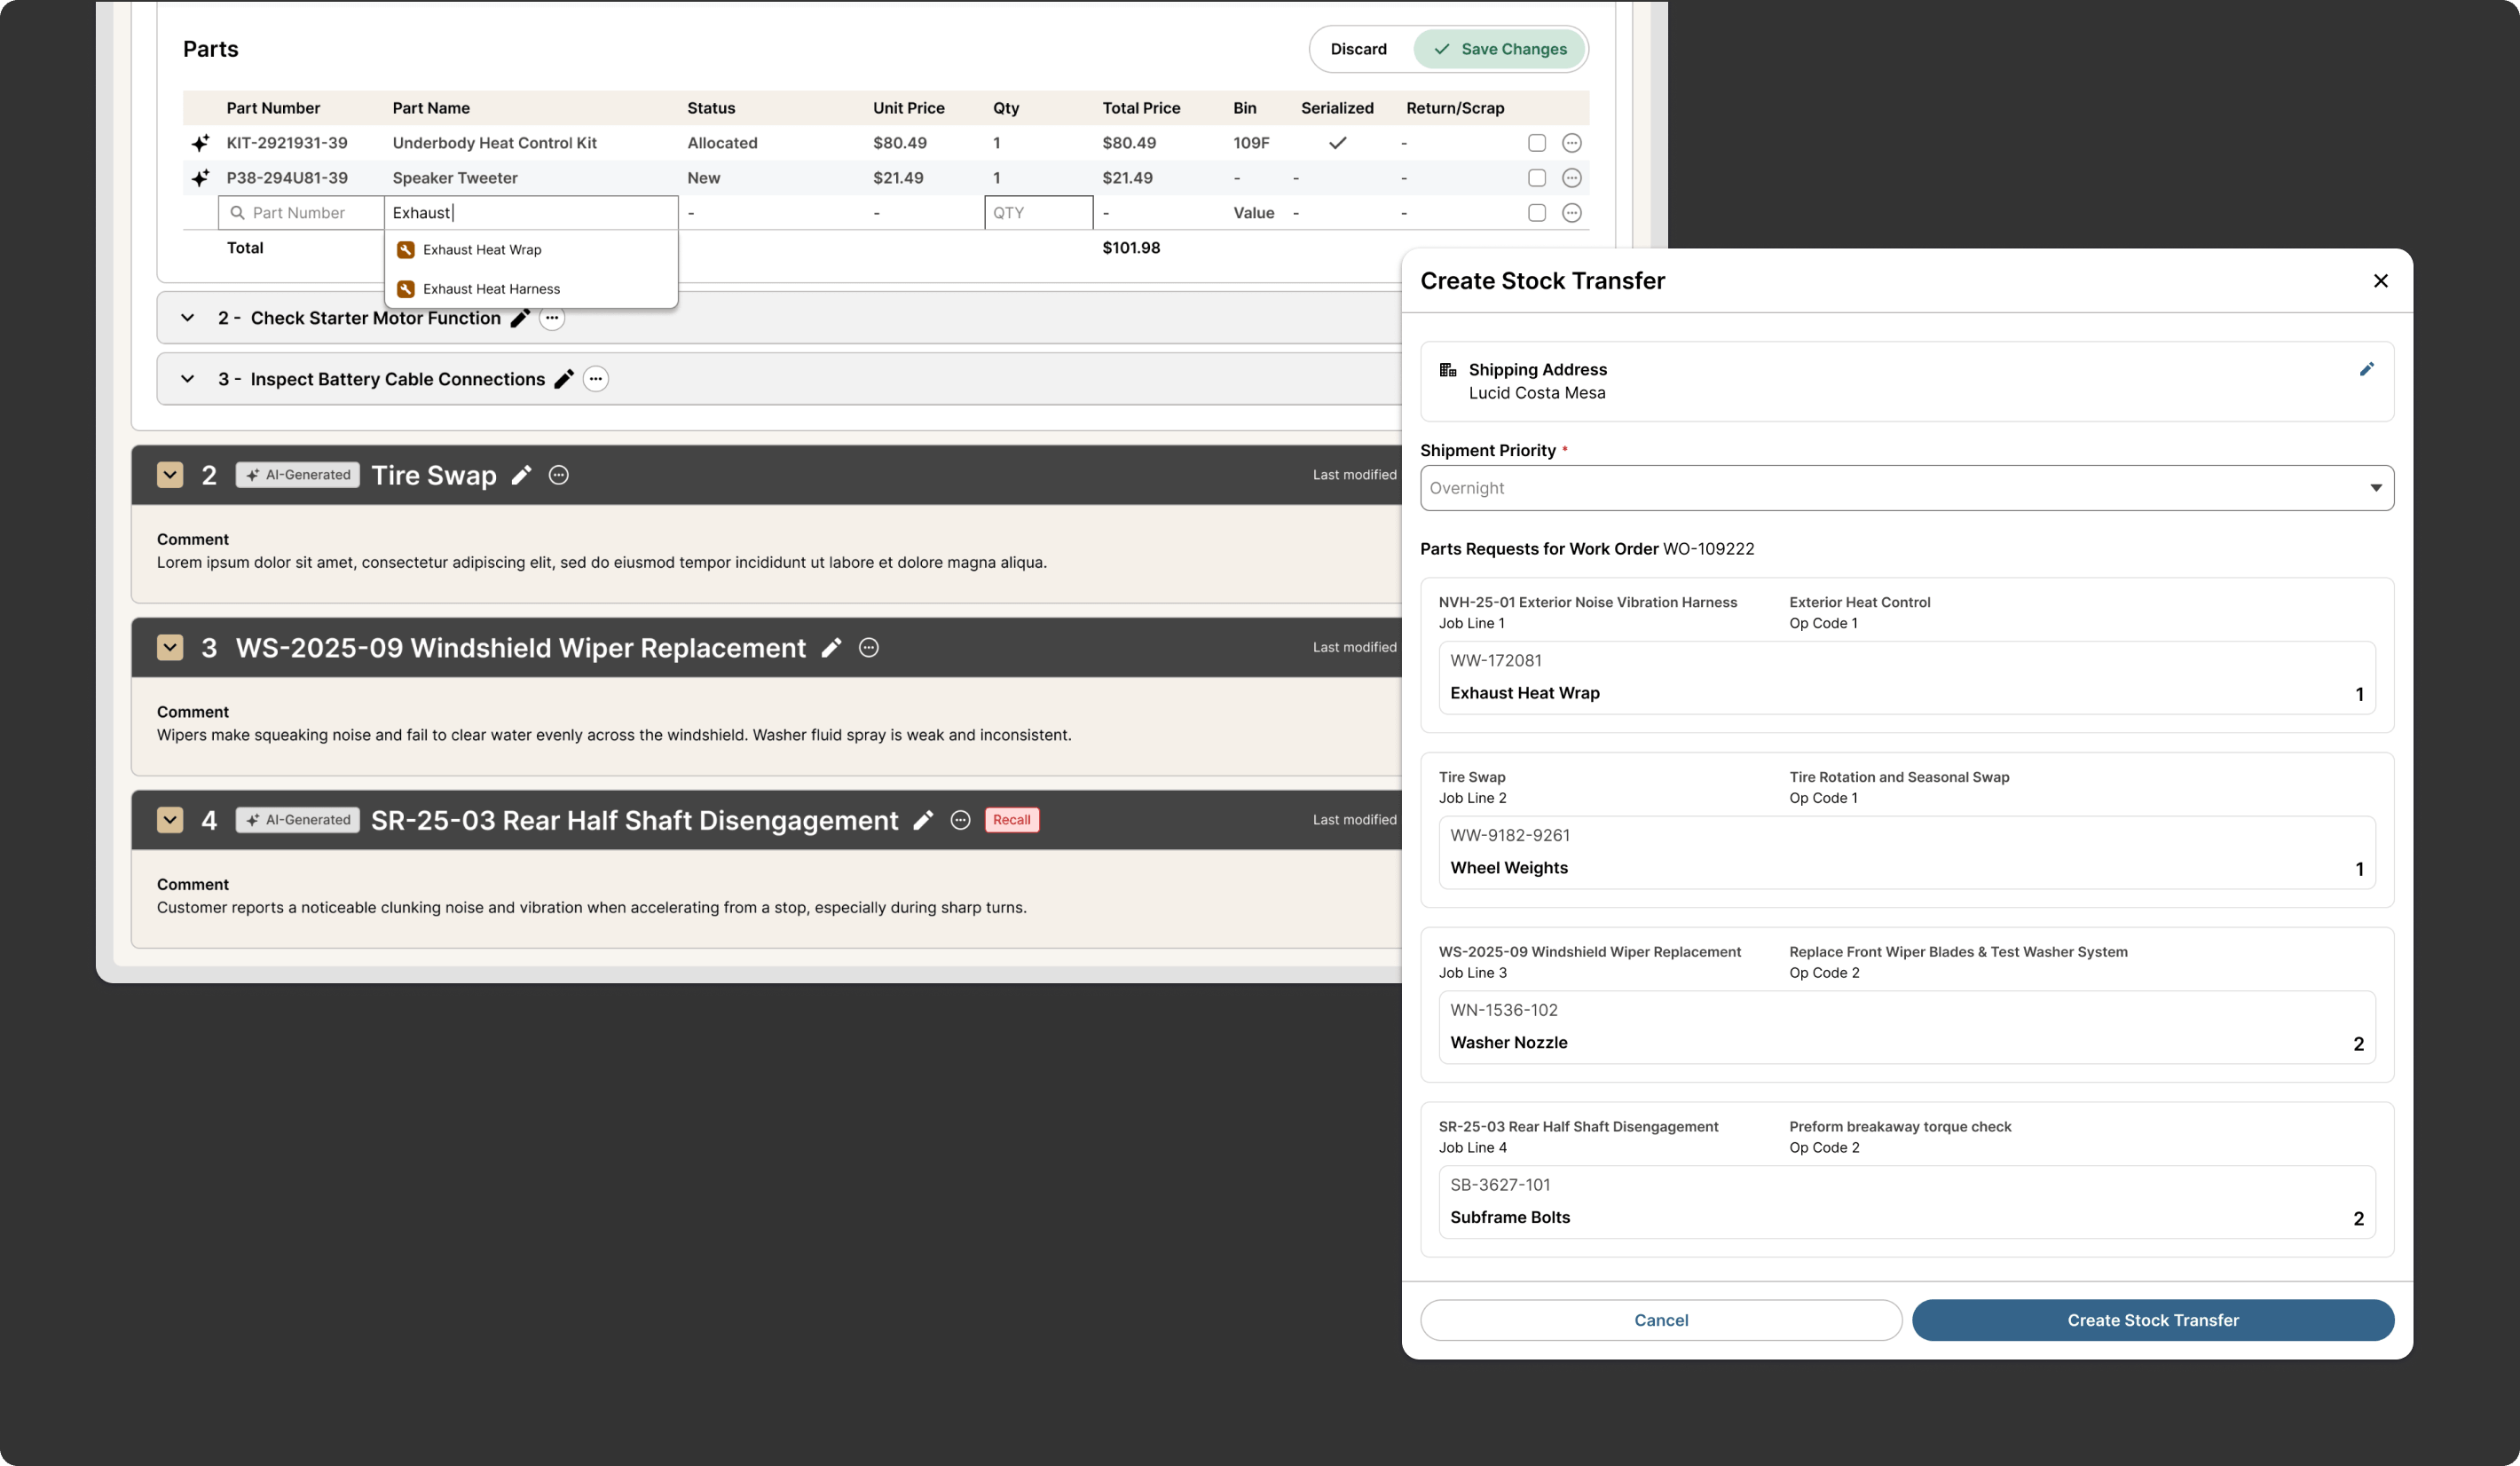The image size is (2520, 1466).
Task: Click the Save Changes button
Action: (1499, 49)
